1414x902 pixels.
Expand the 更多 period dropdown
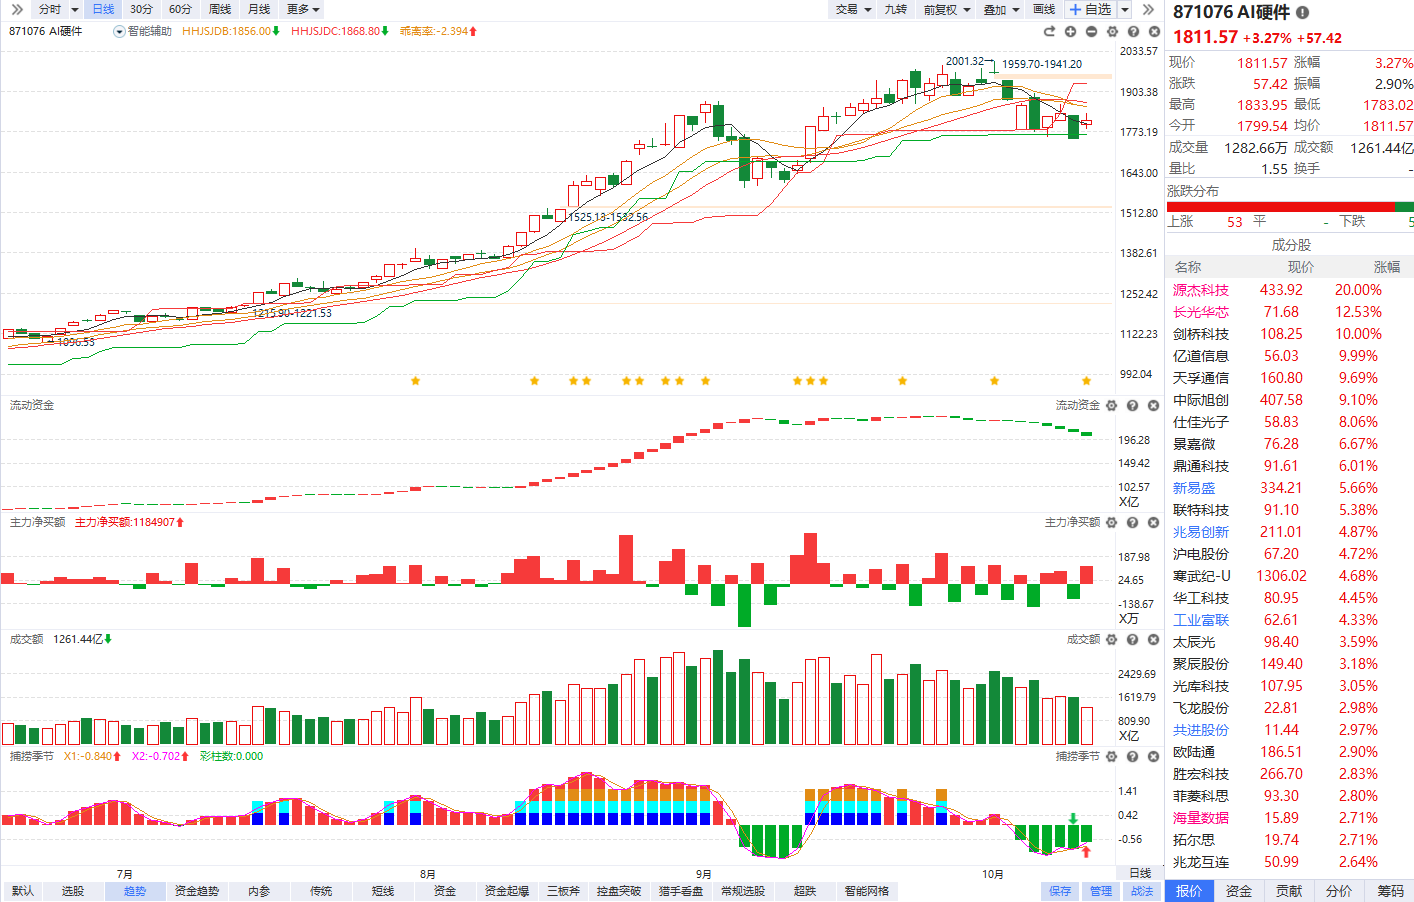pos(302,9)
